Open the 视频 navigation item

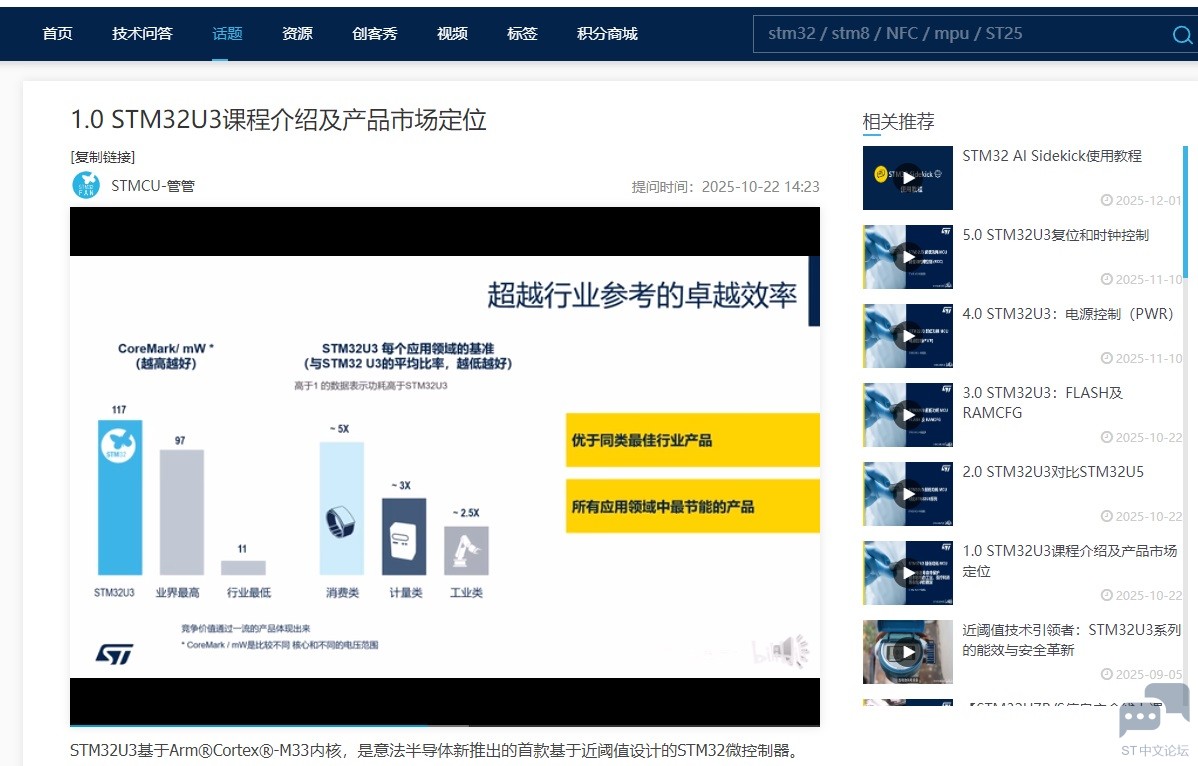point(452,34)
